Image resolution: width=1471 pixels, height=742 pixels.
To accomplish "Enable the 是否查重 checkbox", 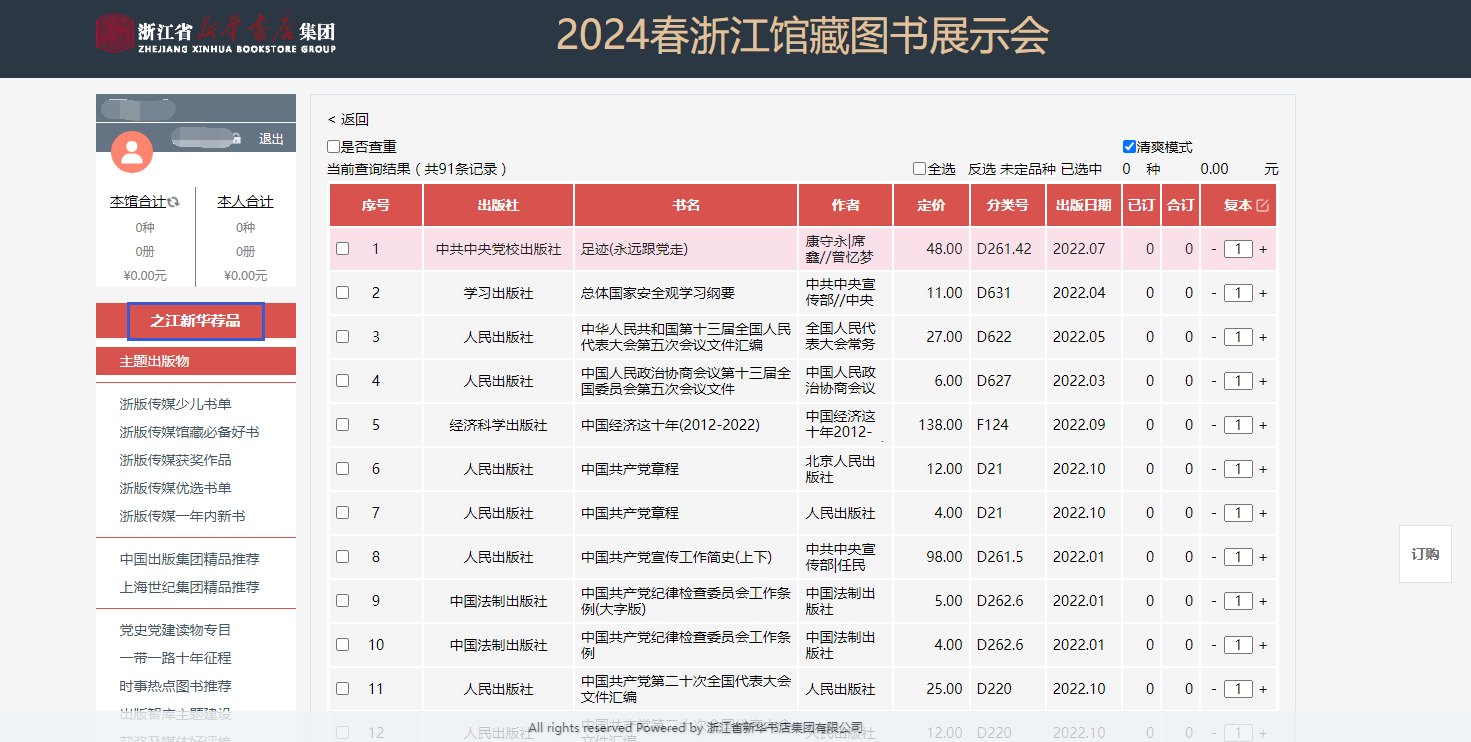I will click(334, 147).
